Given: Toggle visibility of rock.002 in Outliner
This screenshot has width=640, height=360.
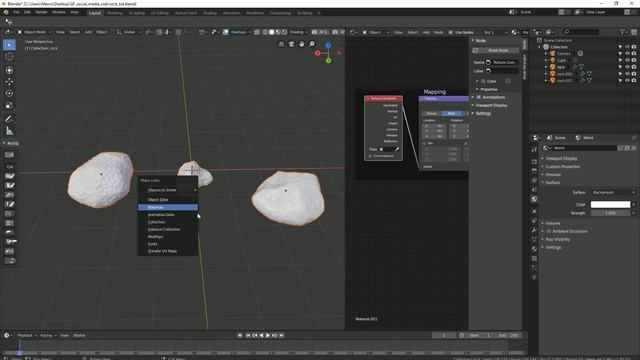Looking at the screenshot, I should (627, 81).
